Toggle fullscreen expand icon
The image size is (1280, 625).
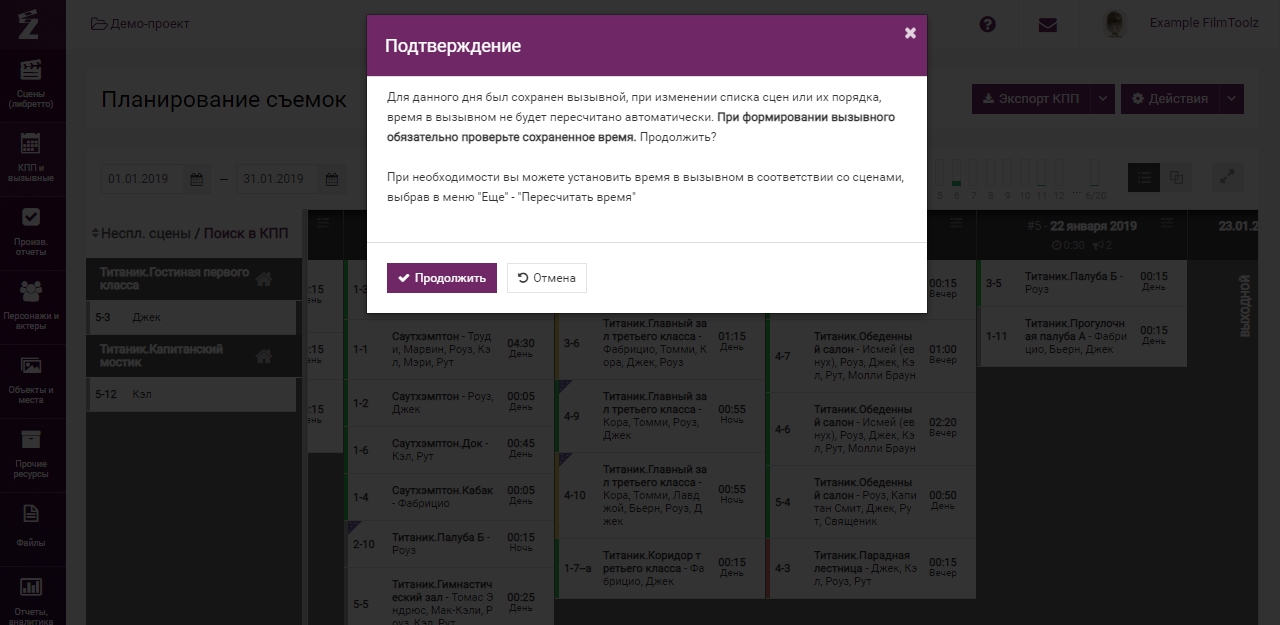tap(1228, 177)
